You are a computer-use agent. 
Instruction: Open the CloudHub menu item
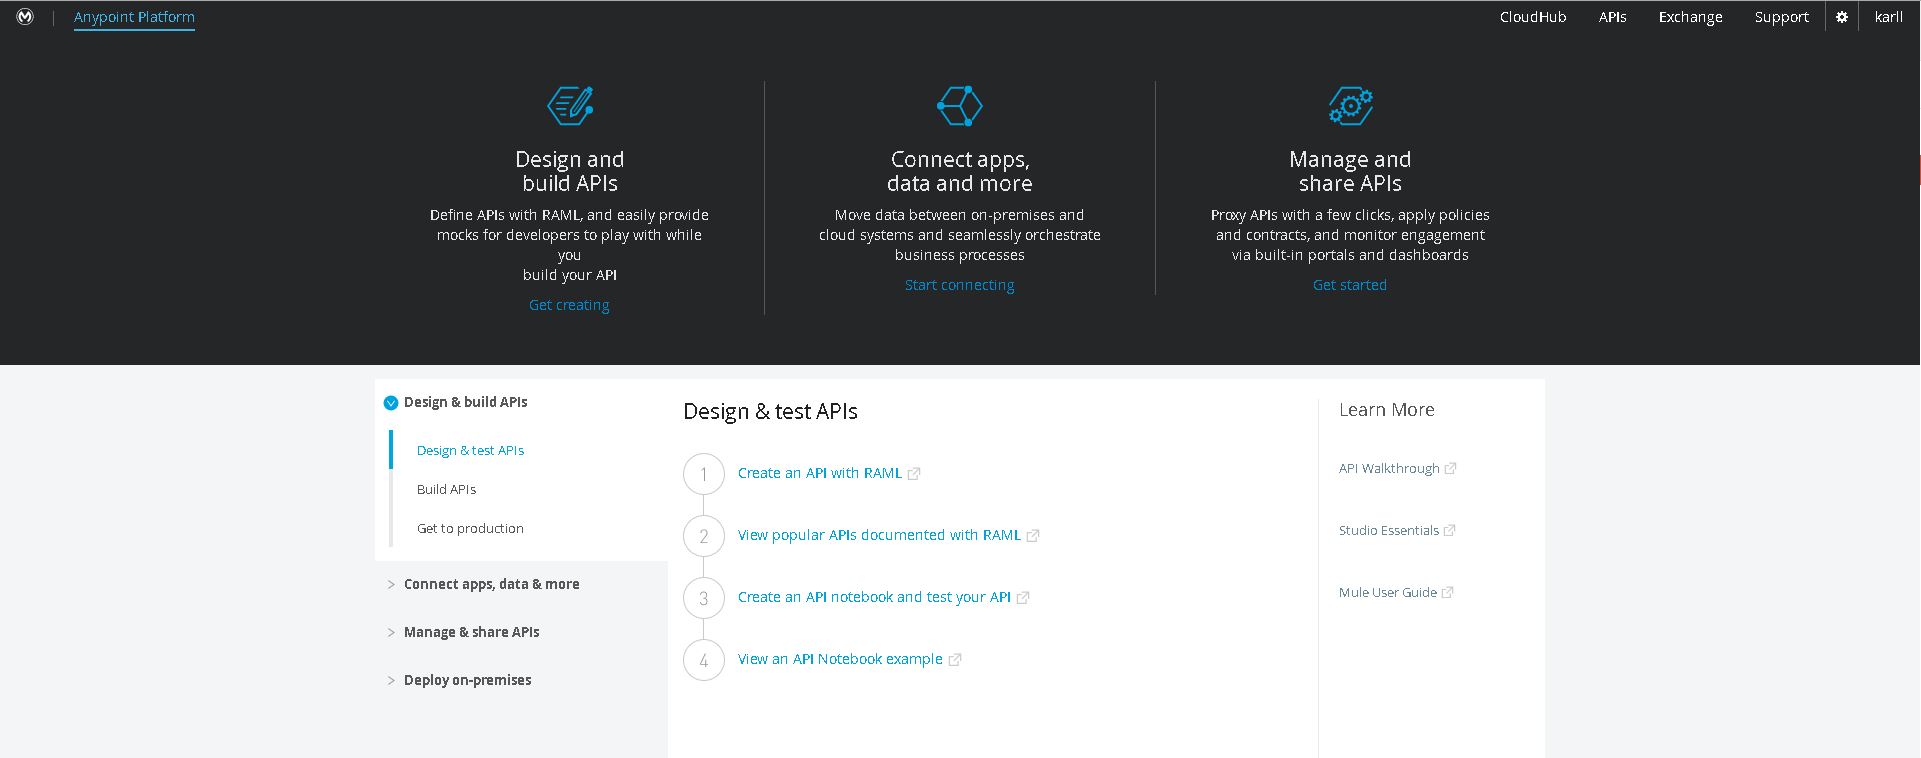point(1533,17)
